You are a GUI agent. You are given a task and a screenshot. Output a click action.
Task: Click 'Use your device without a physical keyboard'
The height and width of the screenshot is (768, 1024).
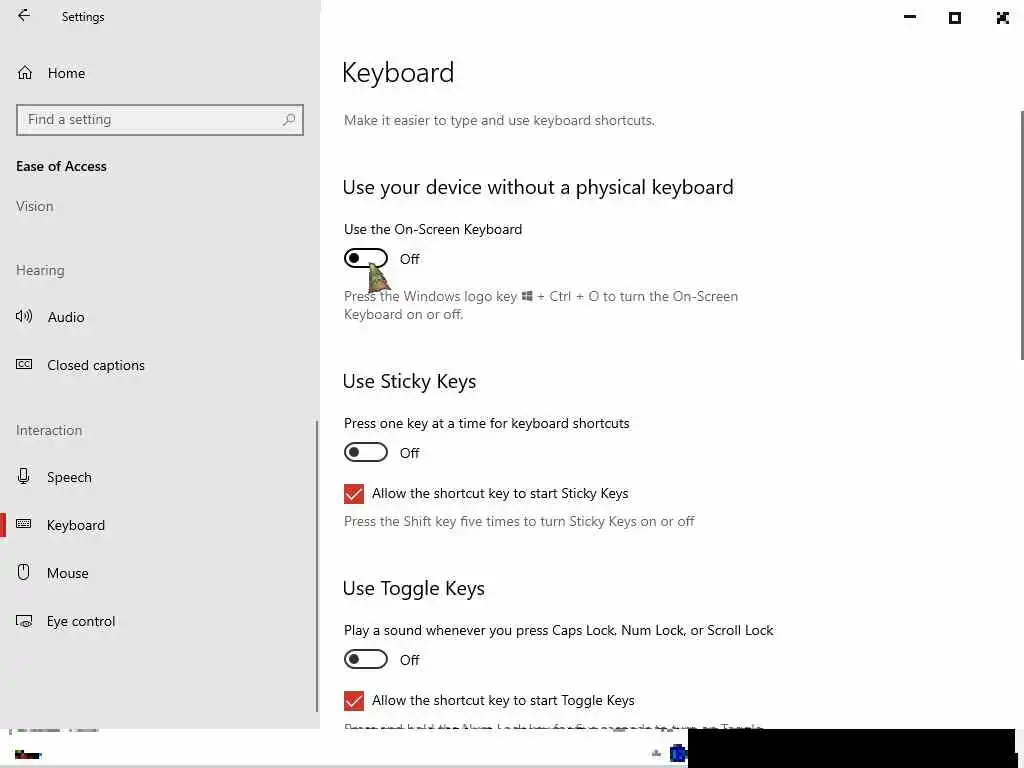(538, 187)
